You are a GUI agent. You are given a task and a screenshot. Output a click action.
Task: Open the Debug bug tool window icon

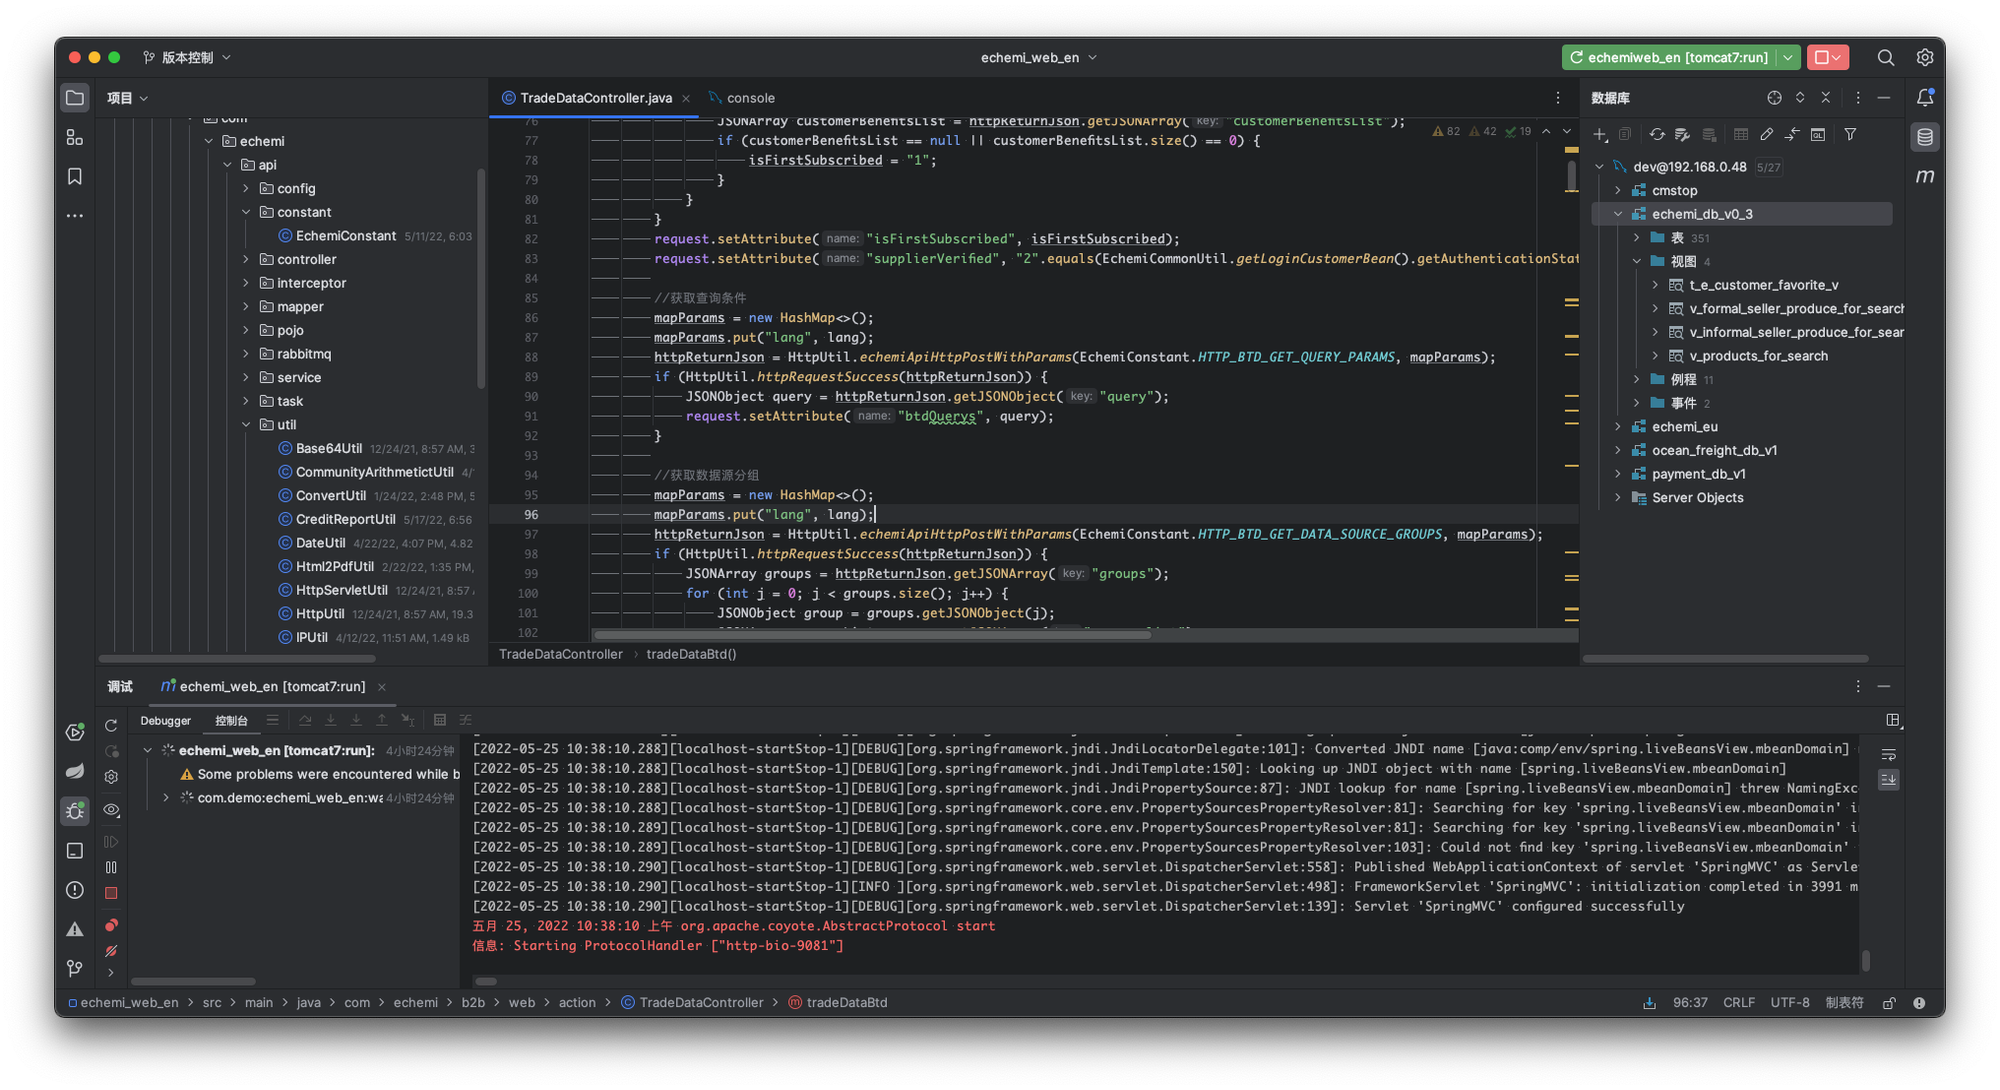pyautogui.click(x=74, y=811)
